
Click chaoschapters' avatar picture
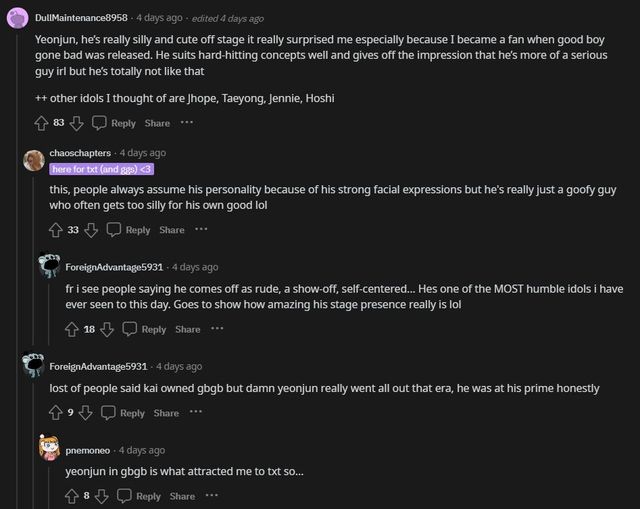(34, 160)
